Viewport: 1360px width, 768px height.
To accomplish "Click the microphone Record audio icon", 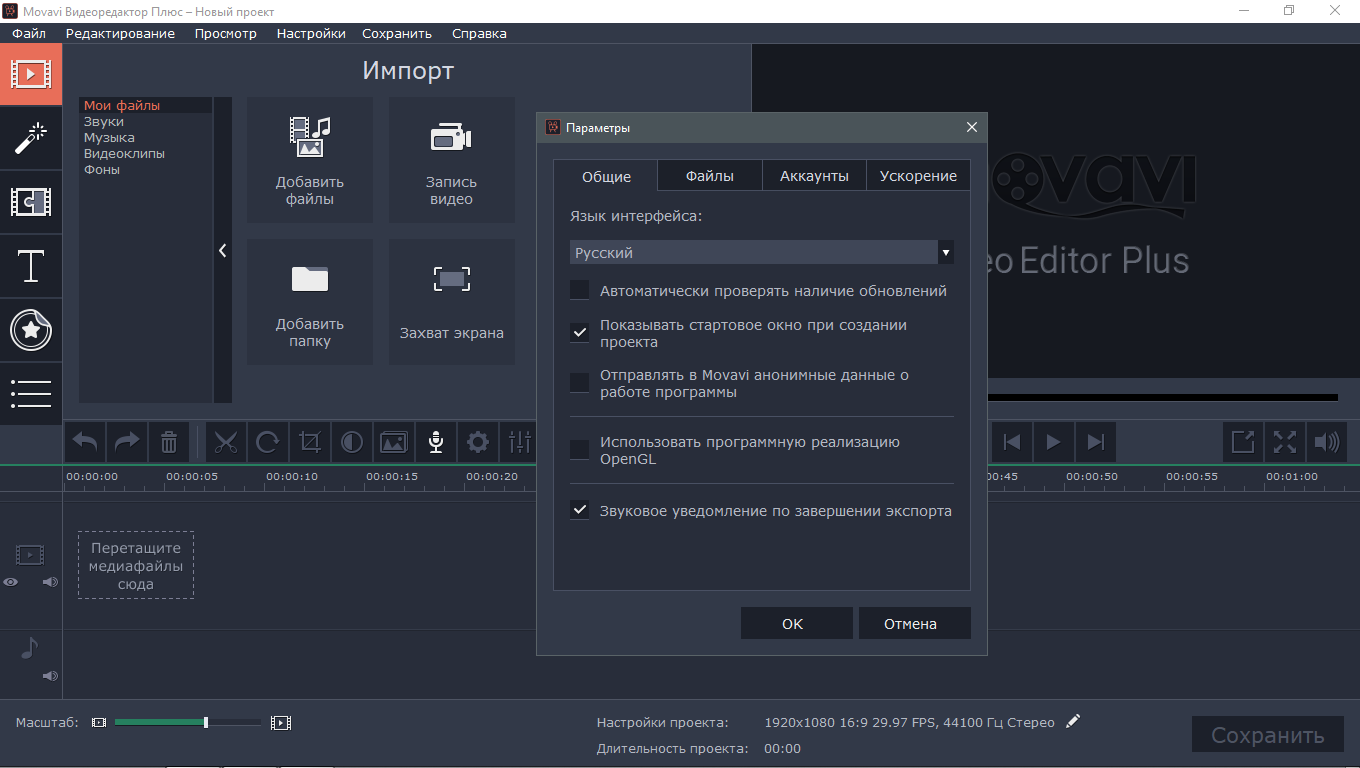I will pyautogui.click(x=436, y=442).
